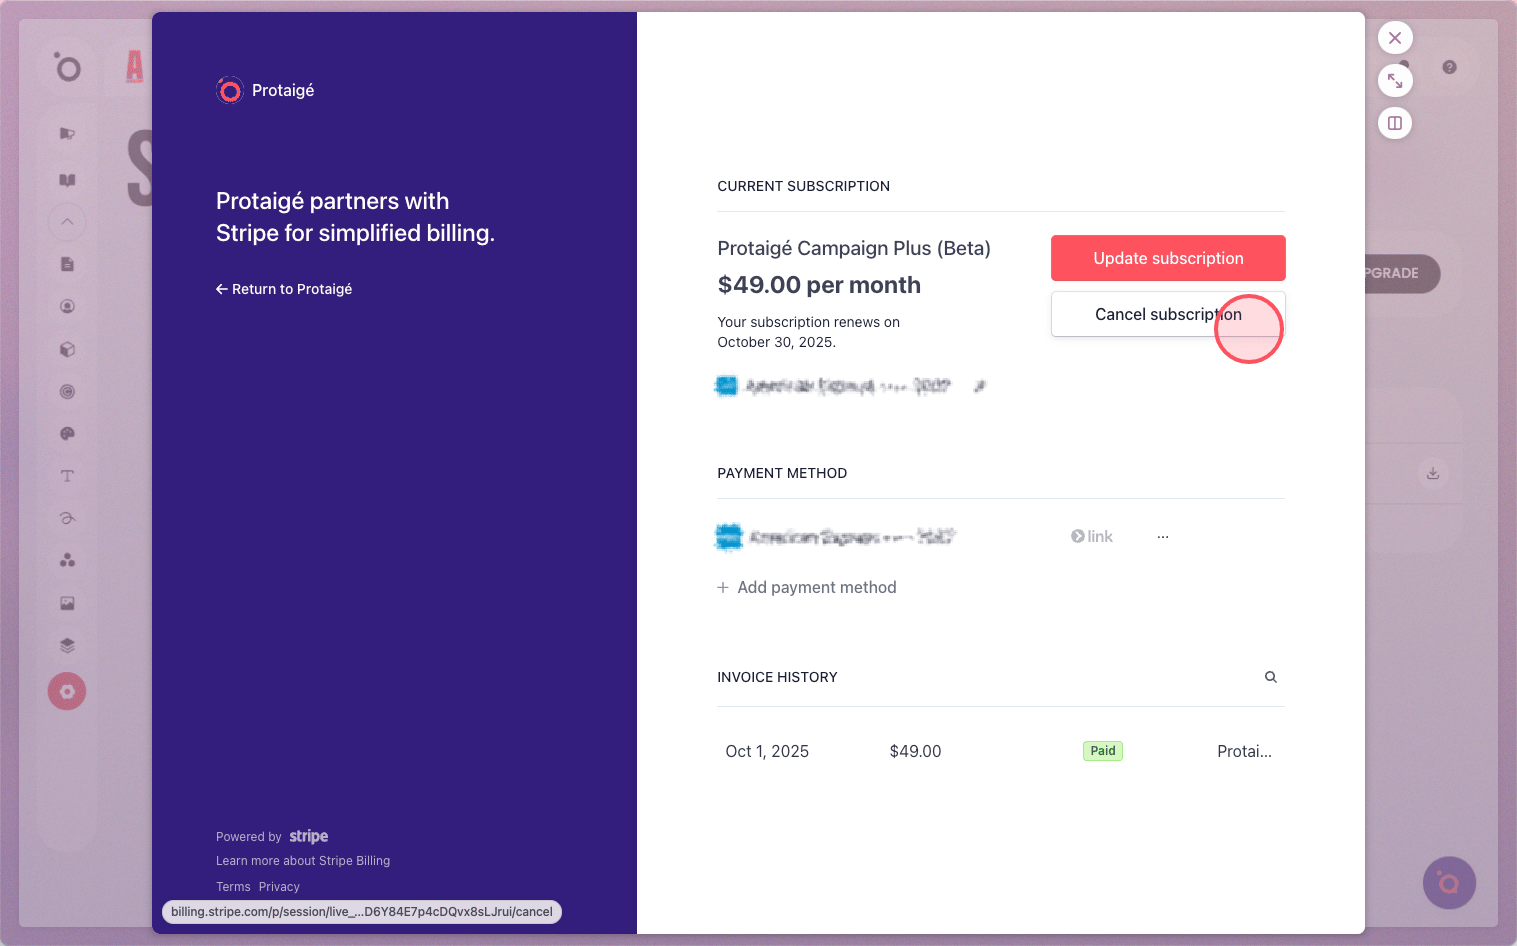Open the red settings gear button
This screenshot has width=1517, height=946.
point(67,691)
